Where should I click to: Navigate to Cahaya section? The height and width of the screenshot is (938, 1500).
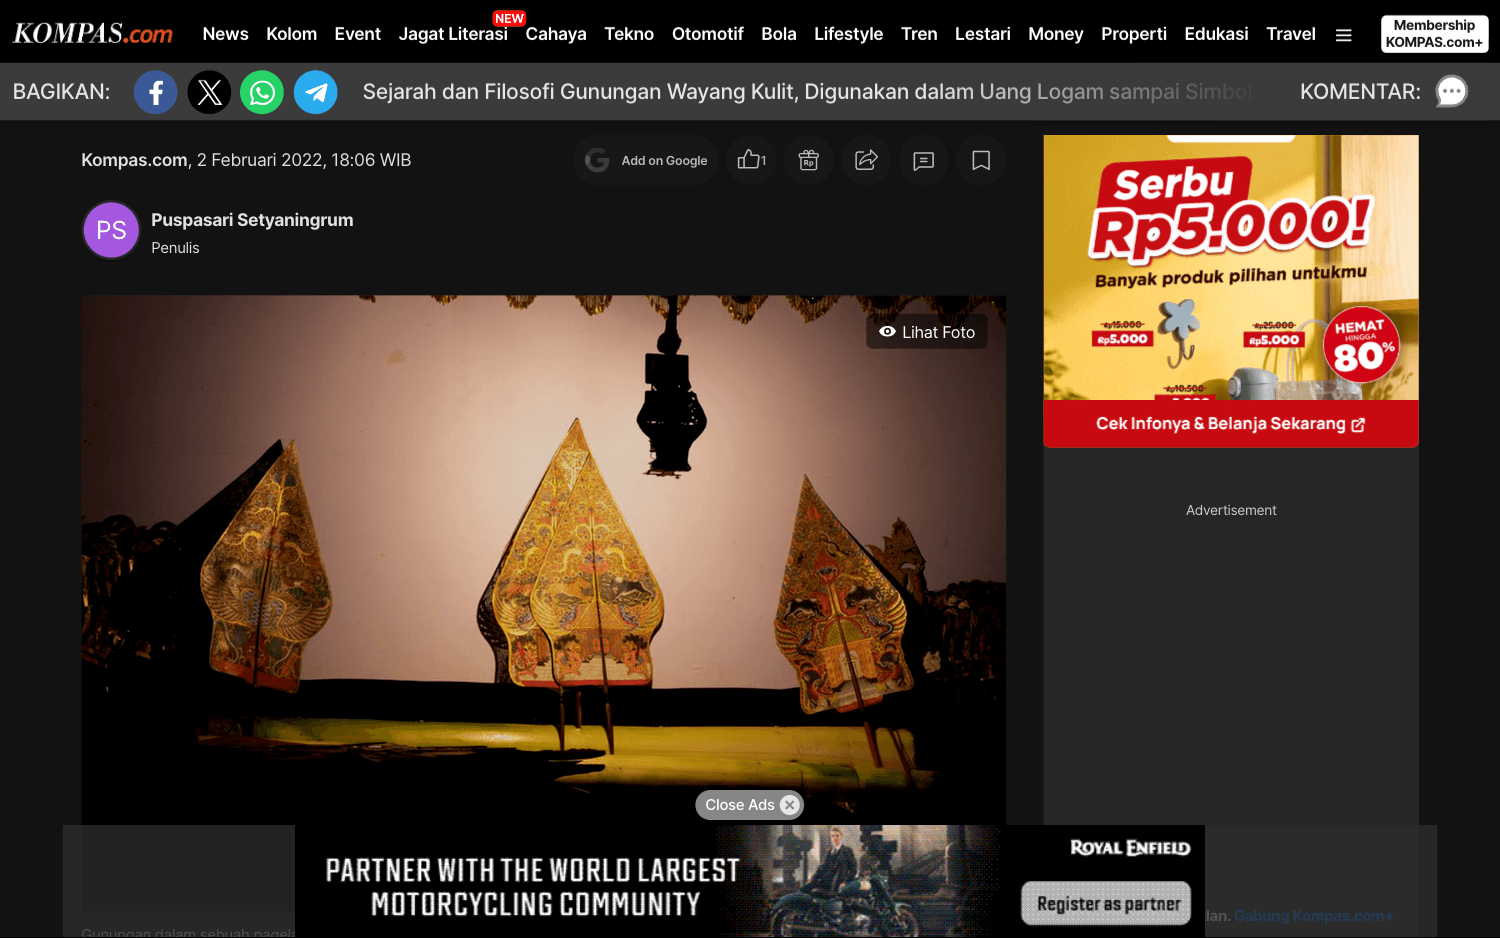pyautogui.click(x=556, y=34)
